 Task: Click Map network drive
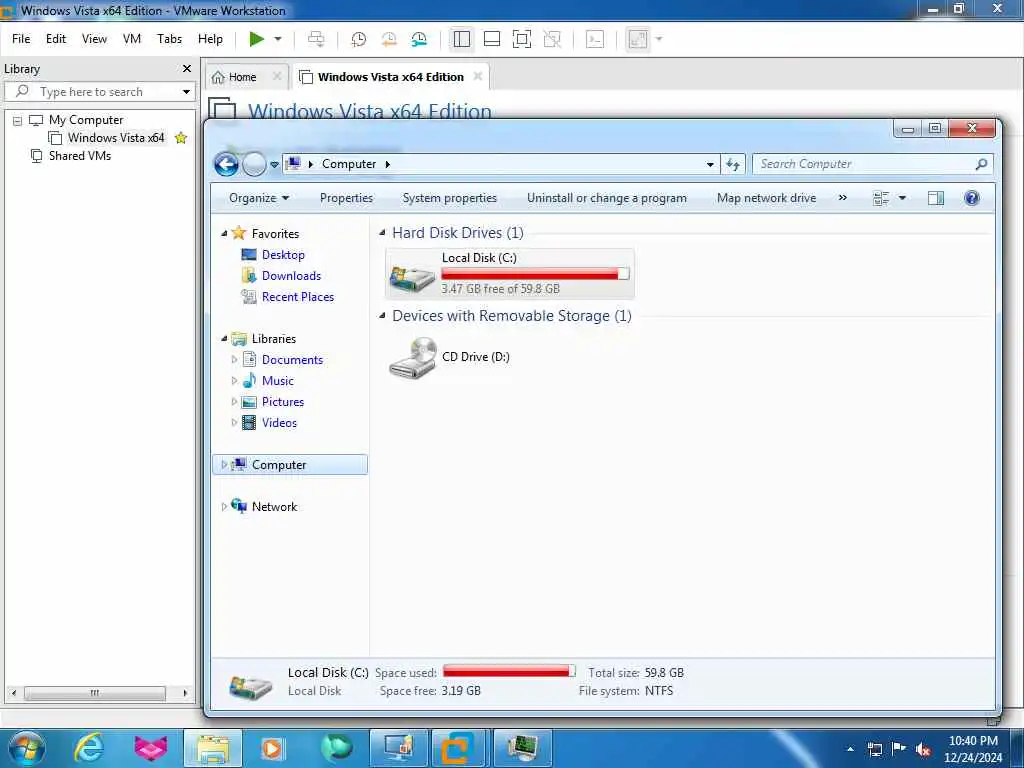pos(766,198)
